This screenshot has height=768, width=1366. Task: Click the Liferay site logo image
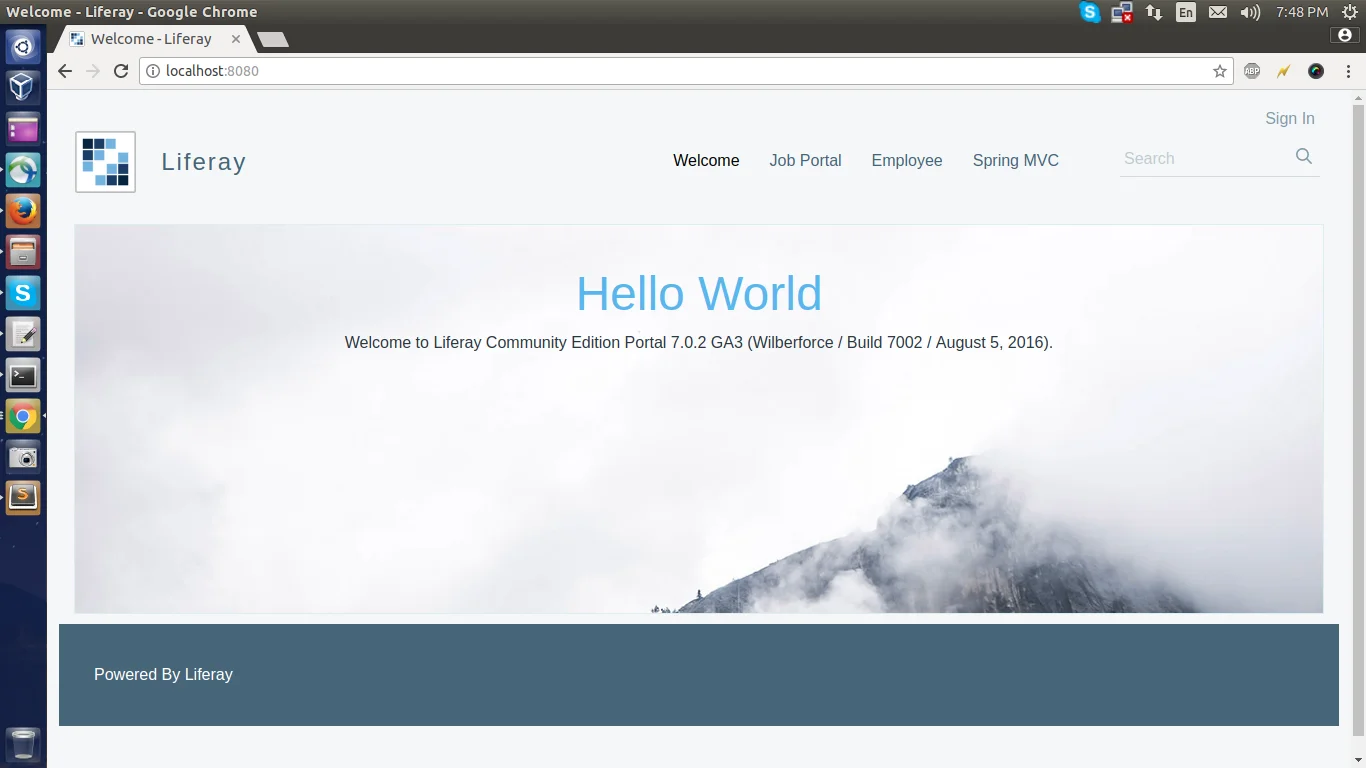pyautogui.click(x=105, y=162)
